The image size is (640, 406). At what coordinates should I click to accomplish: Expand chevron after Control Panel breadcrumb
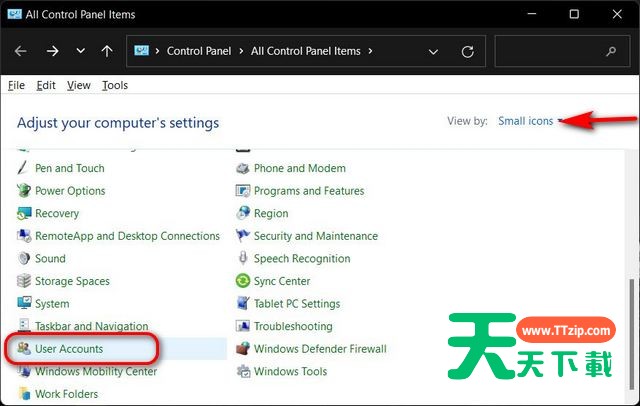click(241, 51)
